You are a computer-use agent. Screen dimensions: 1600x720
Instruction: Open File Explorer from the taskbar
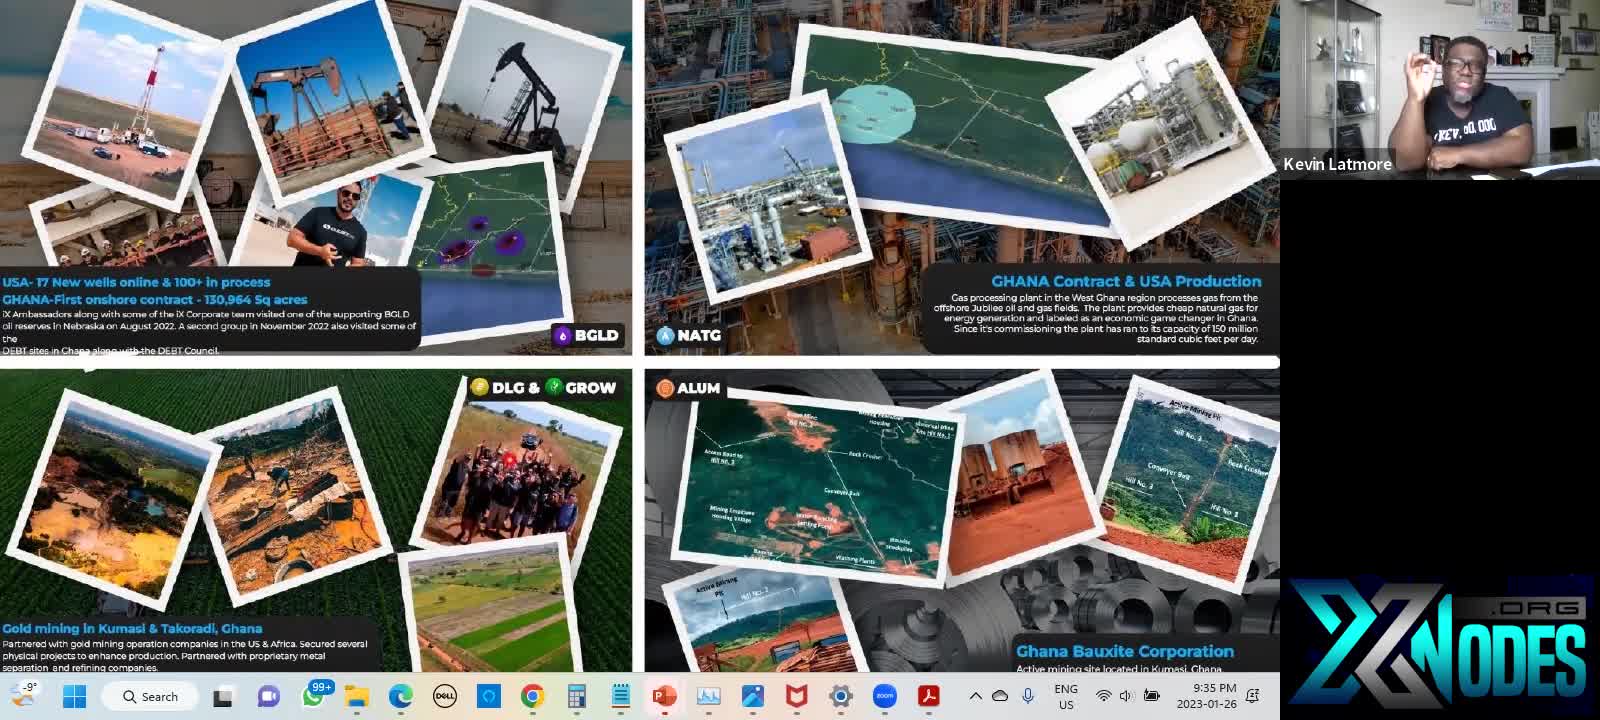tap(357, 696)
